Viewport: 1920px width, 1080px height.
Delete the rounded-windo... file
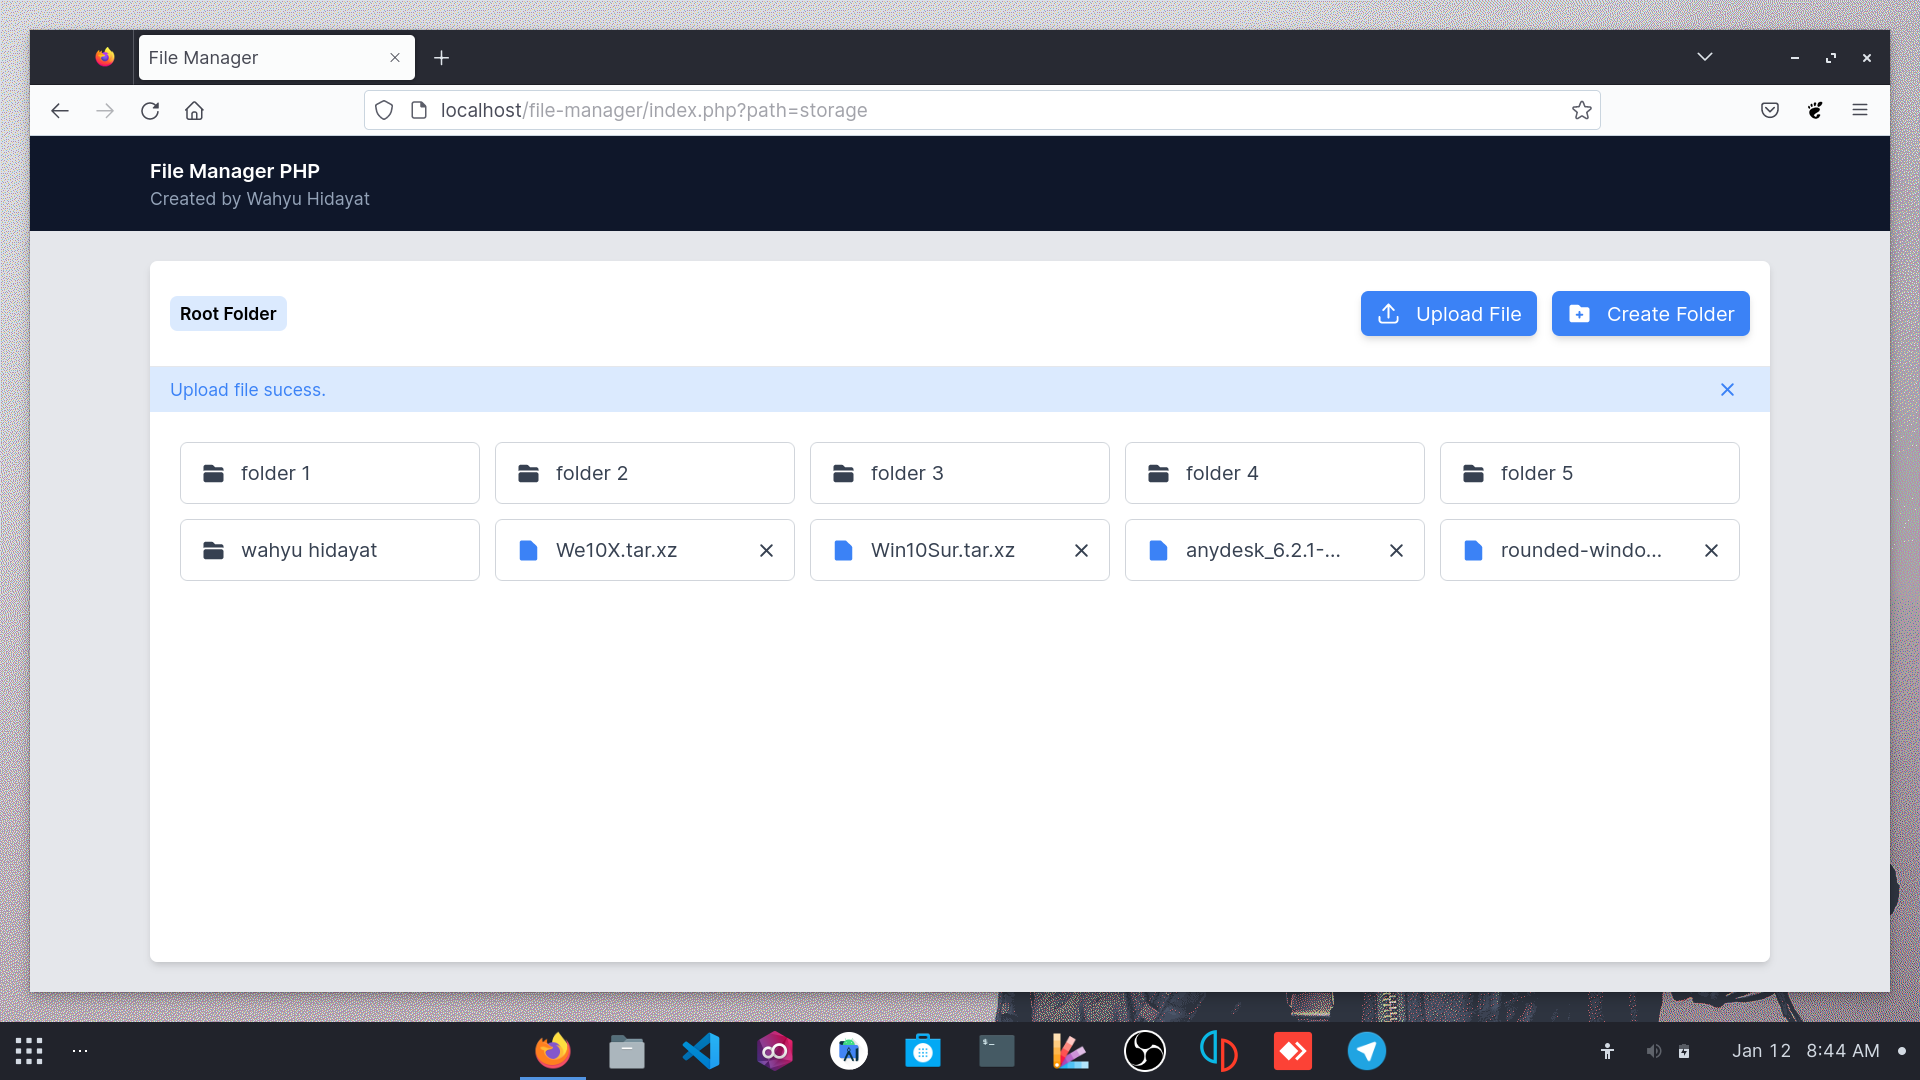click(x=1711, y=551)
